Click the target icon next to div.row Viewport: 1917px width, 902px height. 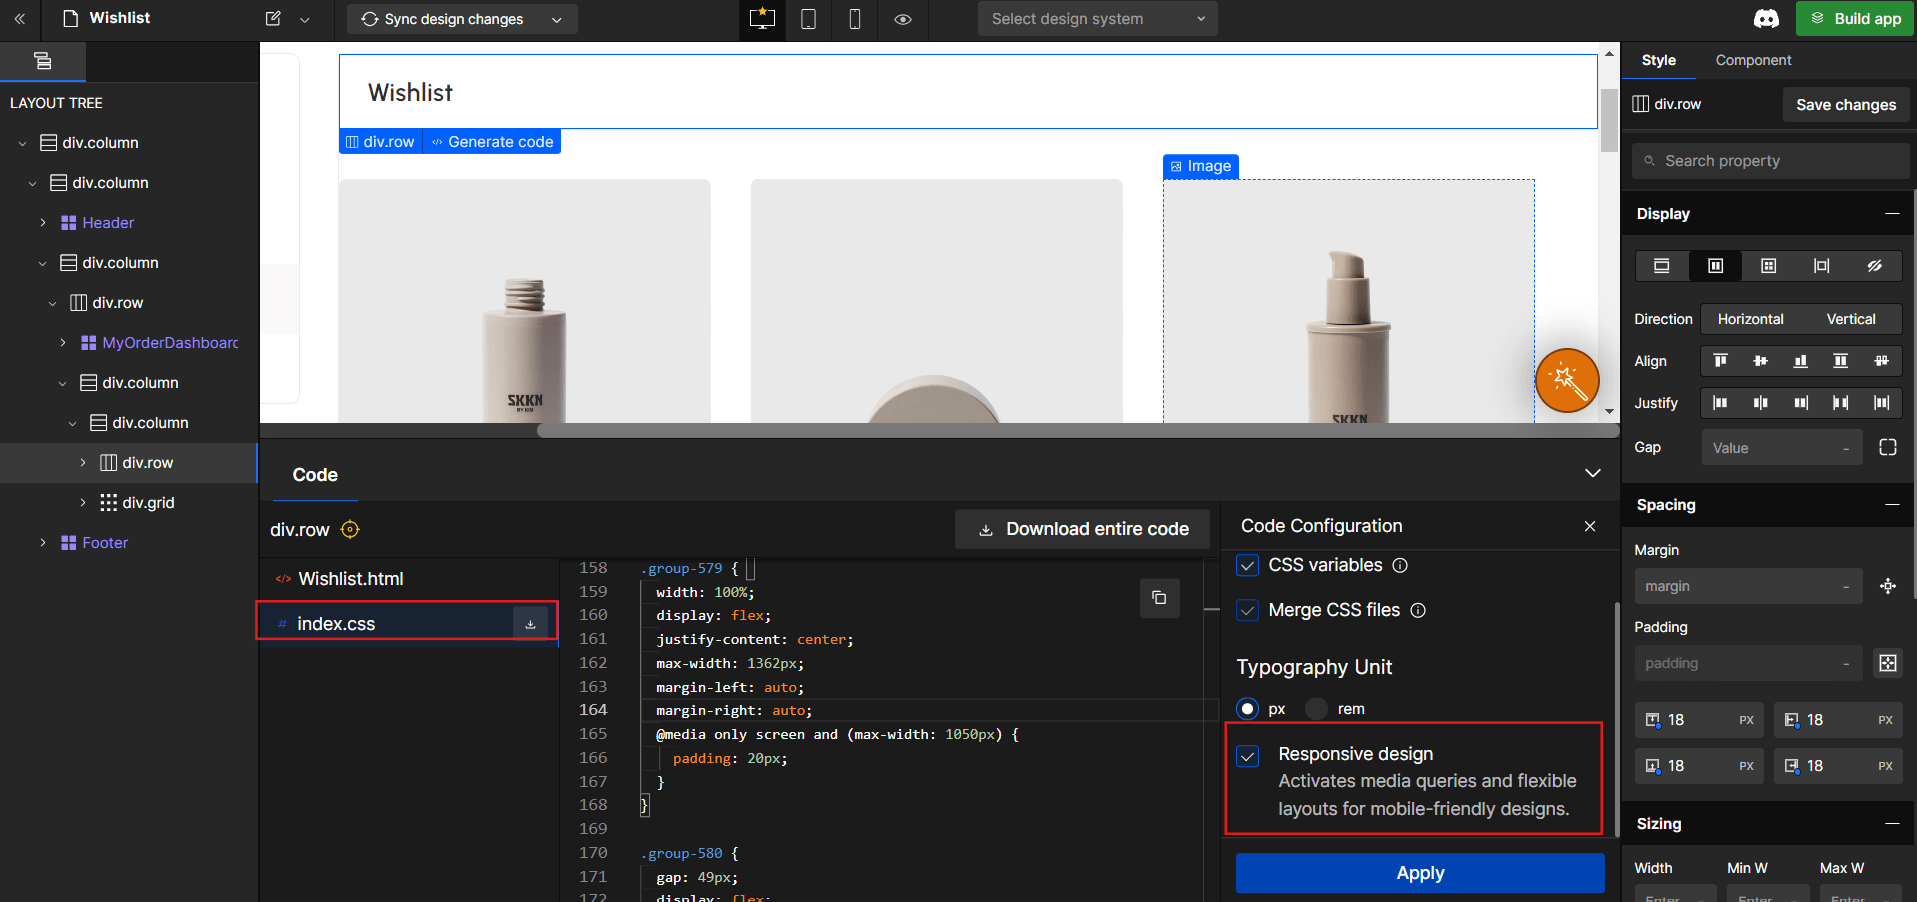pyautogui.click(x=350, y=530)
